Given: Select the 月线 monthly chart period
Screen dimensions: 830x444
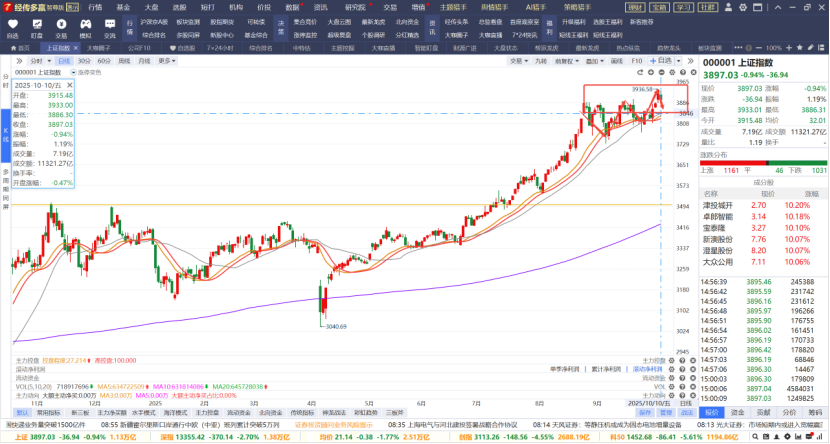Looking at the screenshot, I should click(x=144, y=60).
